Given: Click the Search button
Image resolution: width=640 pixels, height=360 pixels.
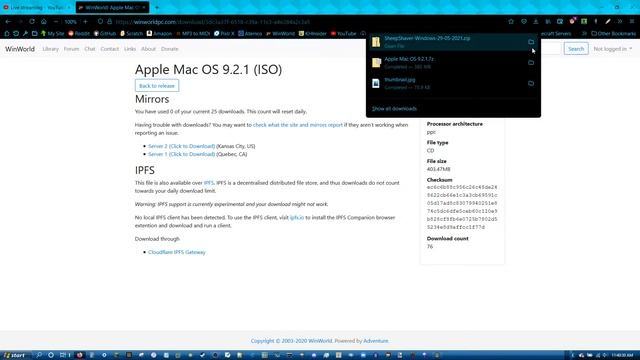Looking at the screenshot, I should click(576, 49).
